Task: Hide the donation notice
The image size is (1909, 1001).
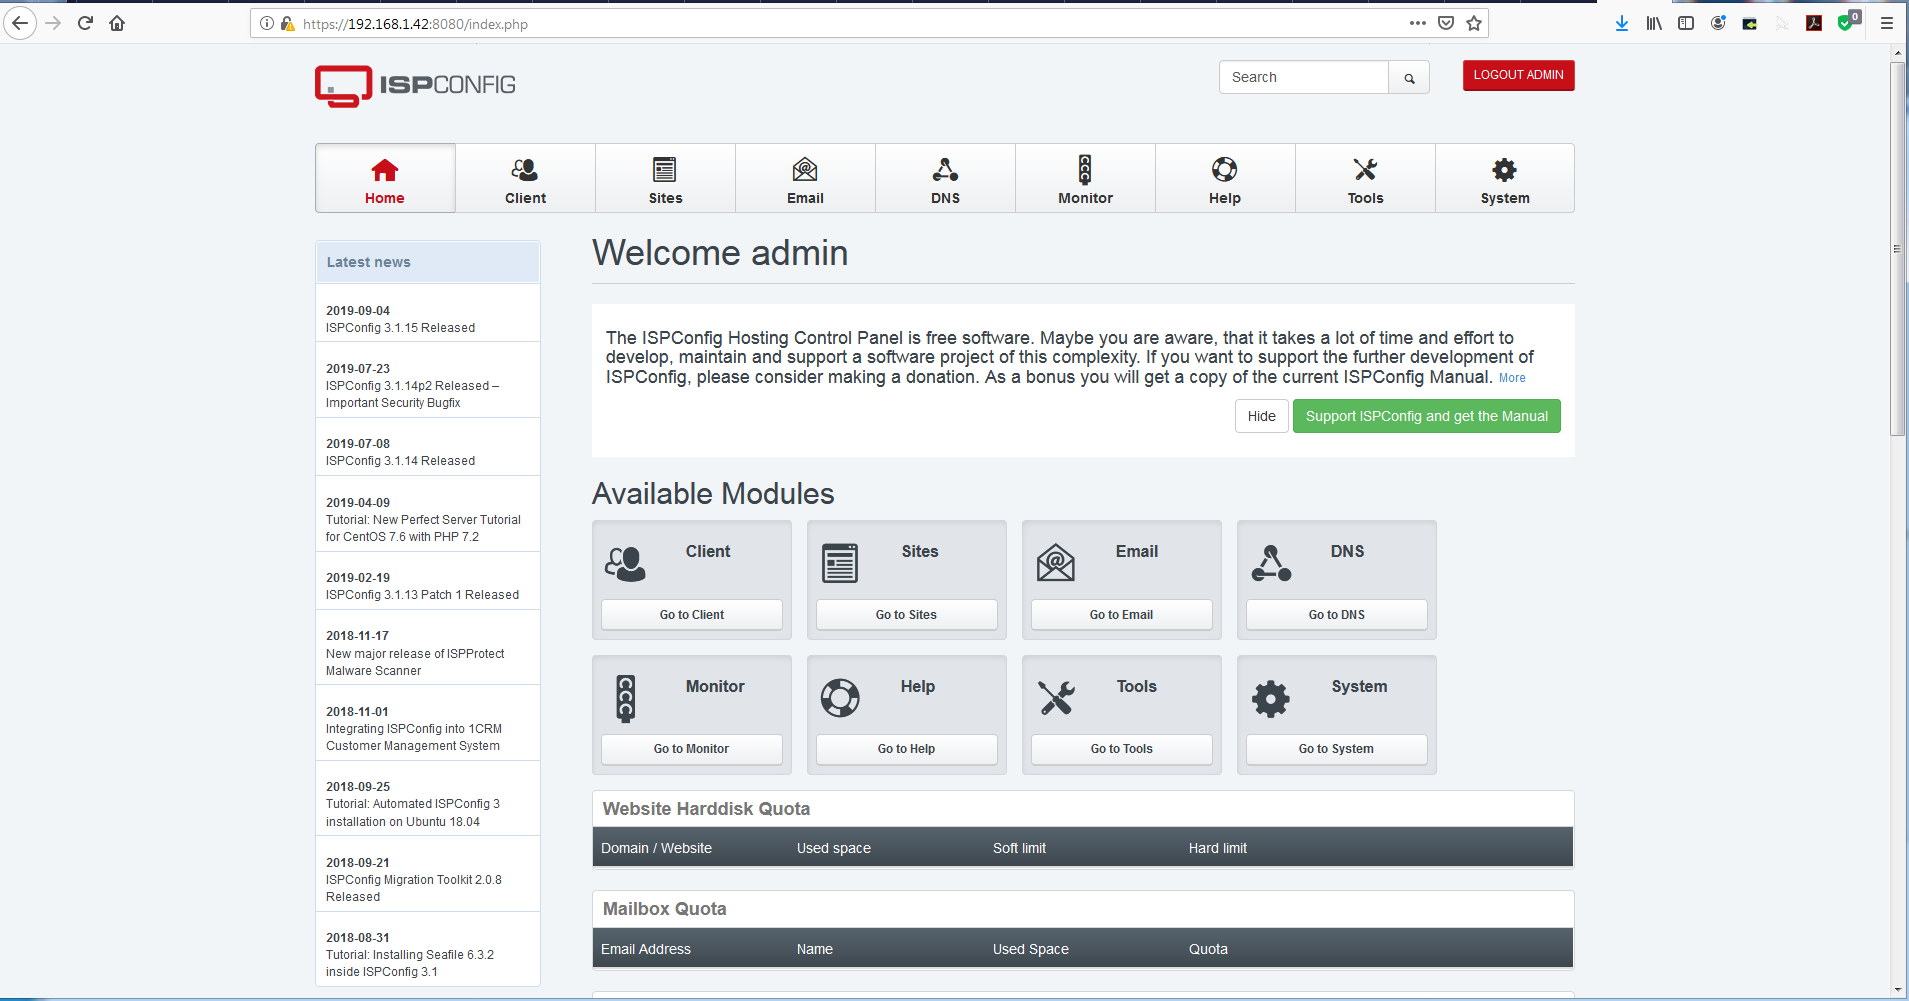Action: [1261, 416]
